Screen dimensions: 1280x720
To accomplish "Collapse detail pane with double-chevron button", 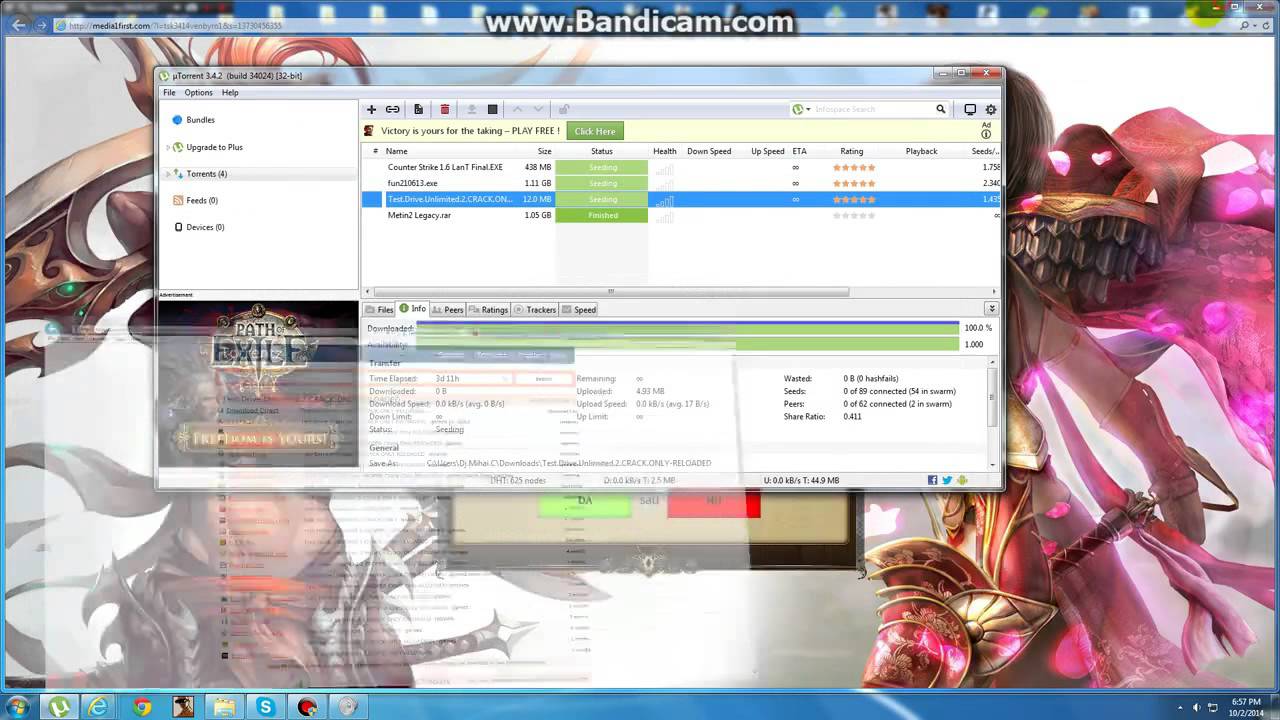I will coord(991,309).
